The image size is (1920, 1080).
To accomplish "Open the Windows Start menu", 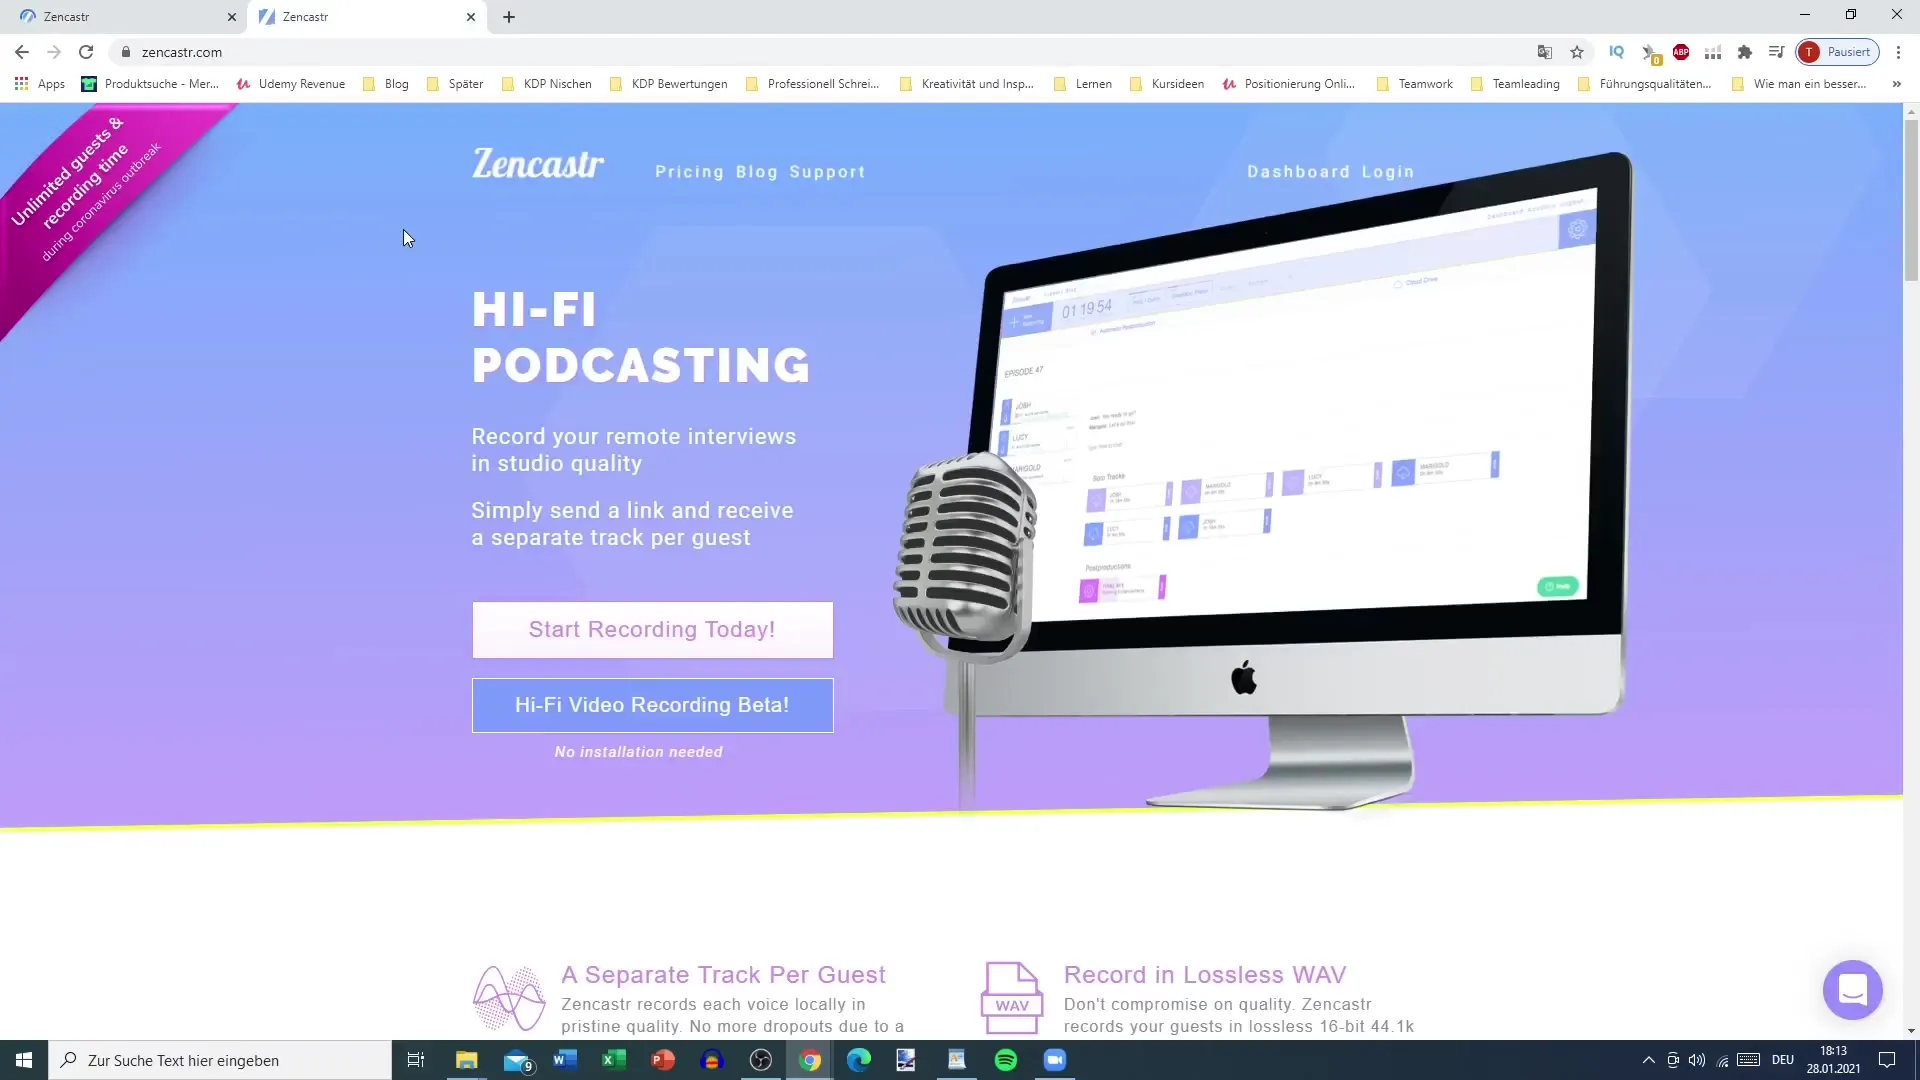I will coord(24,1060).
